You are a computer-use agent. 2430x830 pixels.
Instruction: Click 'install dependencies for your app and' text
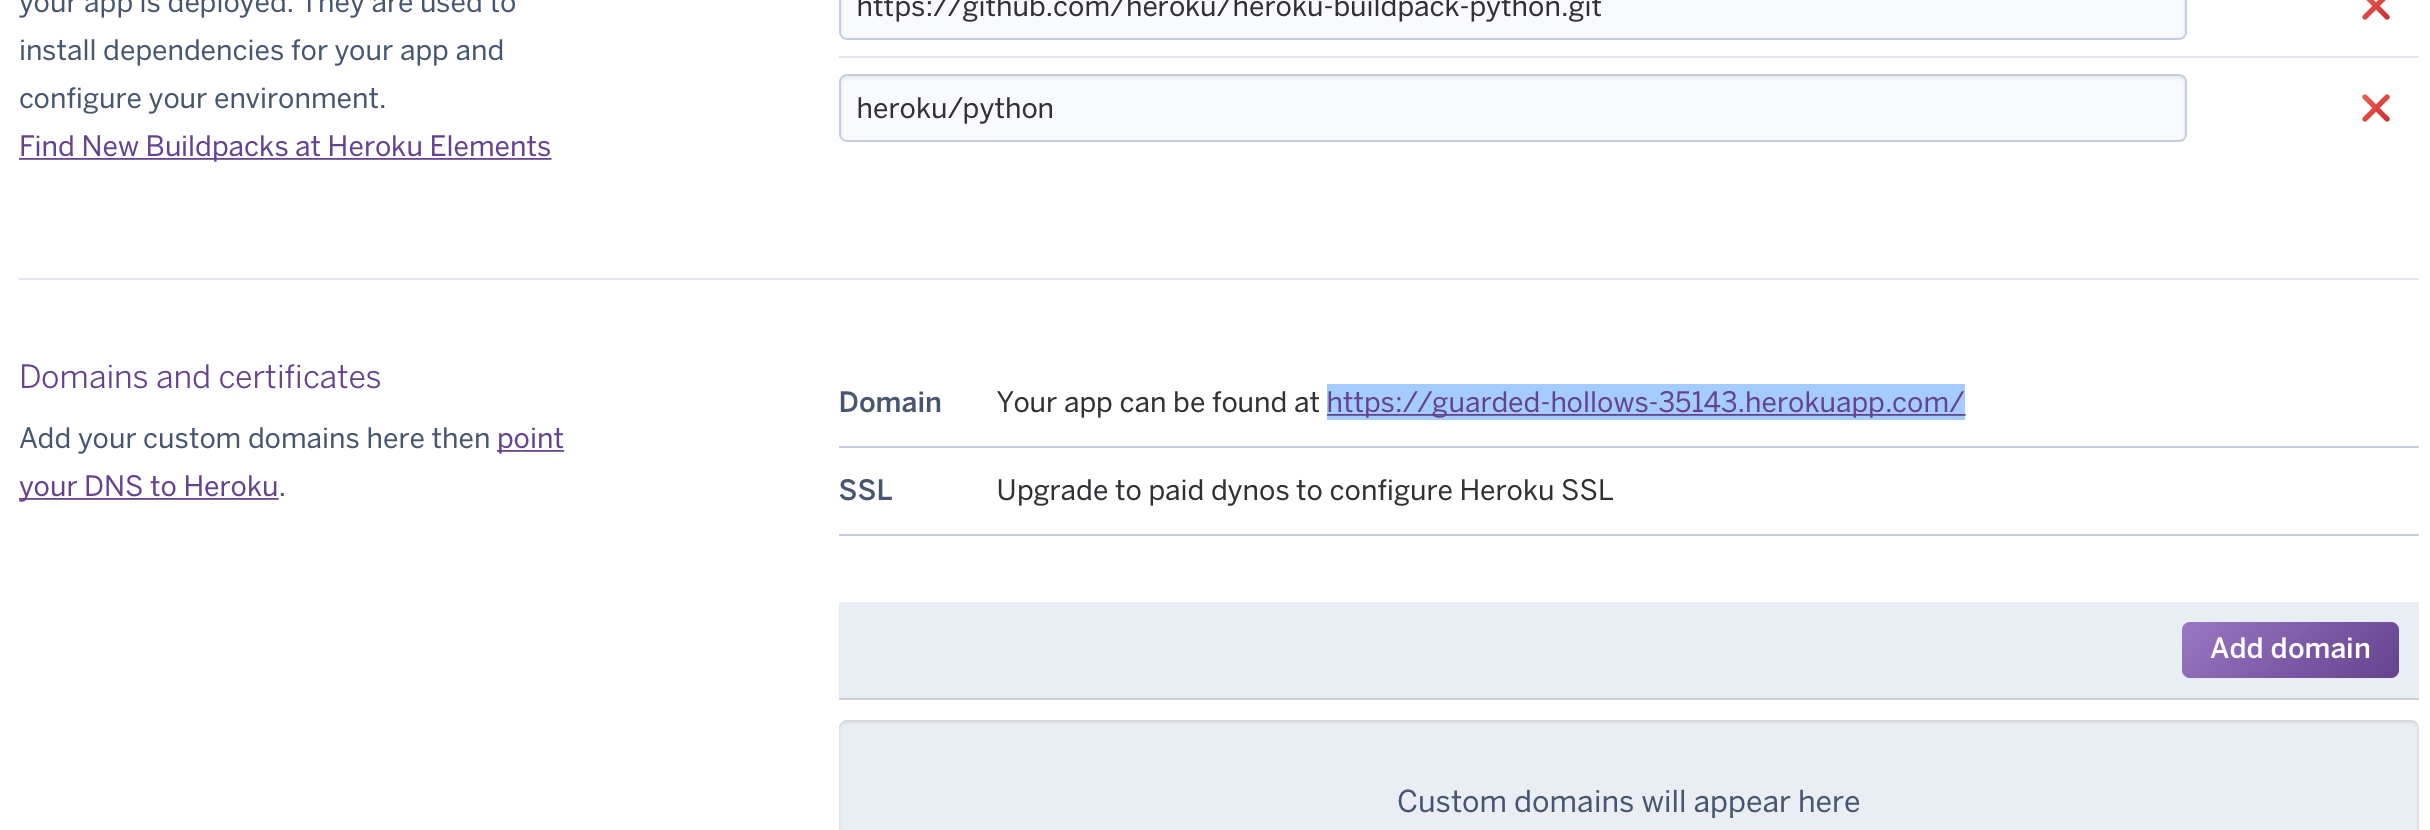coord(261,51)
